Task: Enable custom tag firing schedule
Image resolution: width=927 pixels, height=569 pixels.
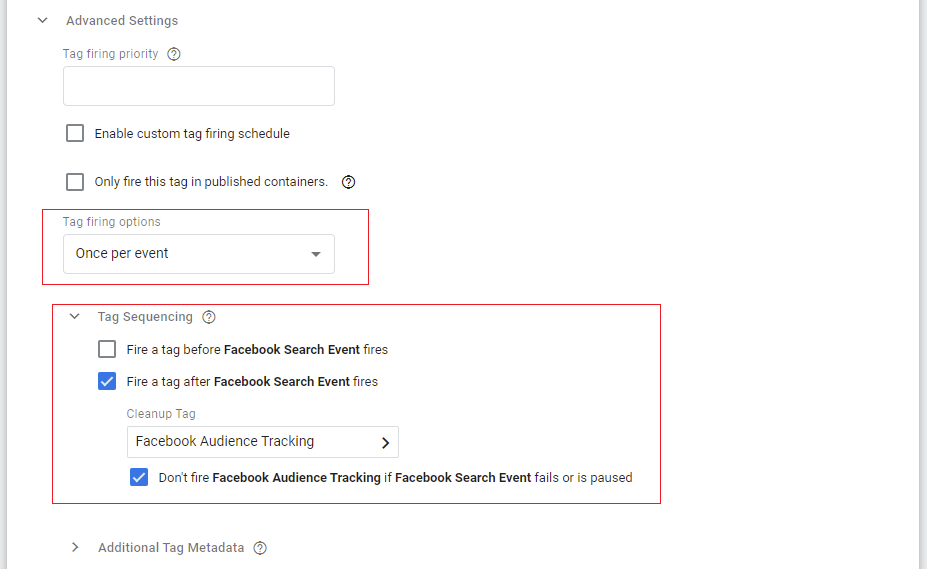Action: [75, 133]
